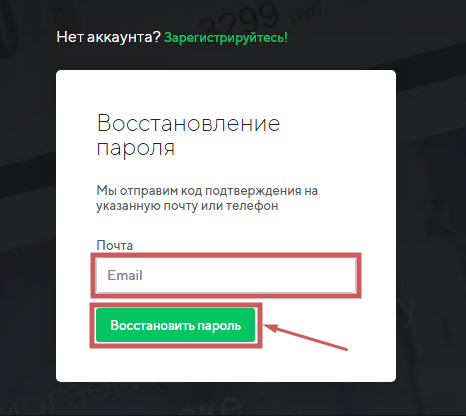Click the word "Восстановление" in the title
The image size is (466, 416).
click(x=188, y=123)
